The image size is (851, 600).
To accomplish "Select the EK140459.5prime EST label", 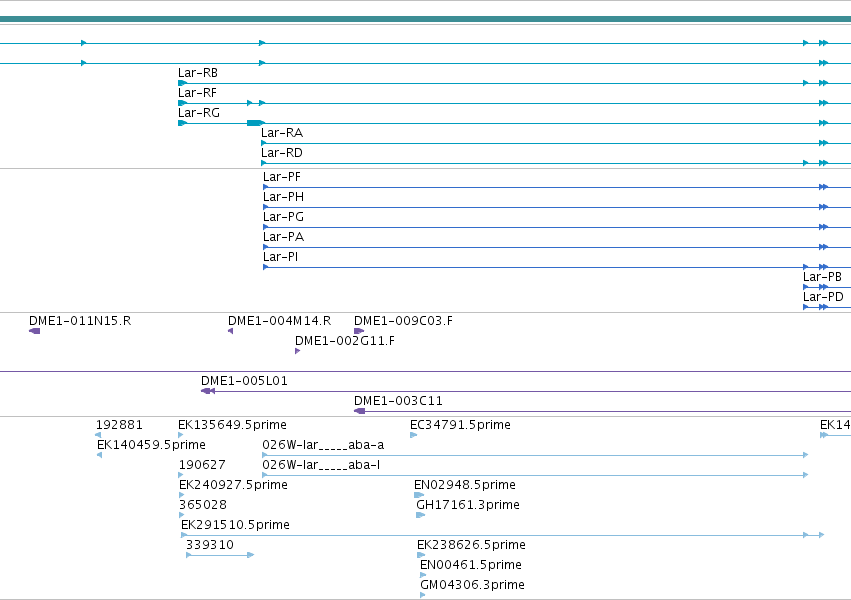I will tap(151, 445).
